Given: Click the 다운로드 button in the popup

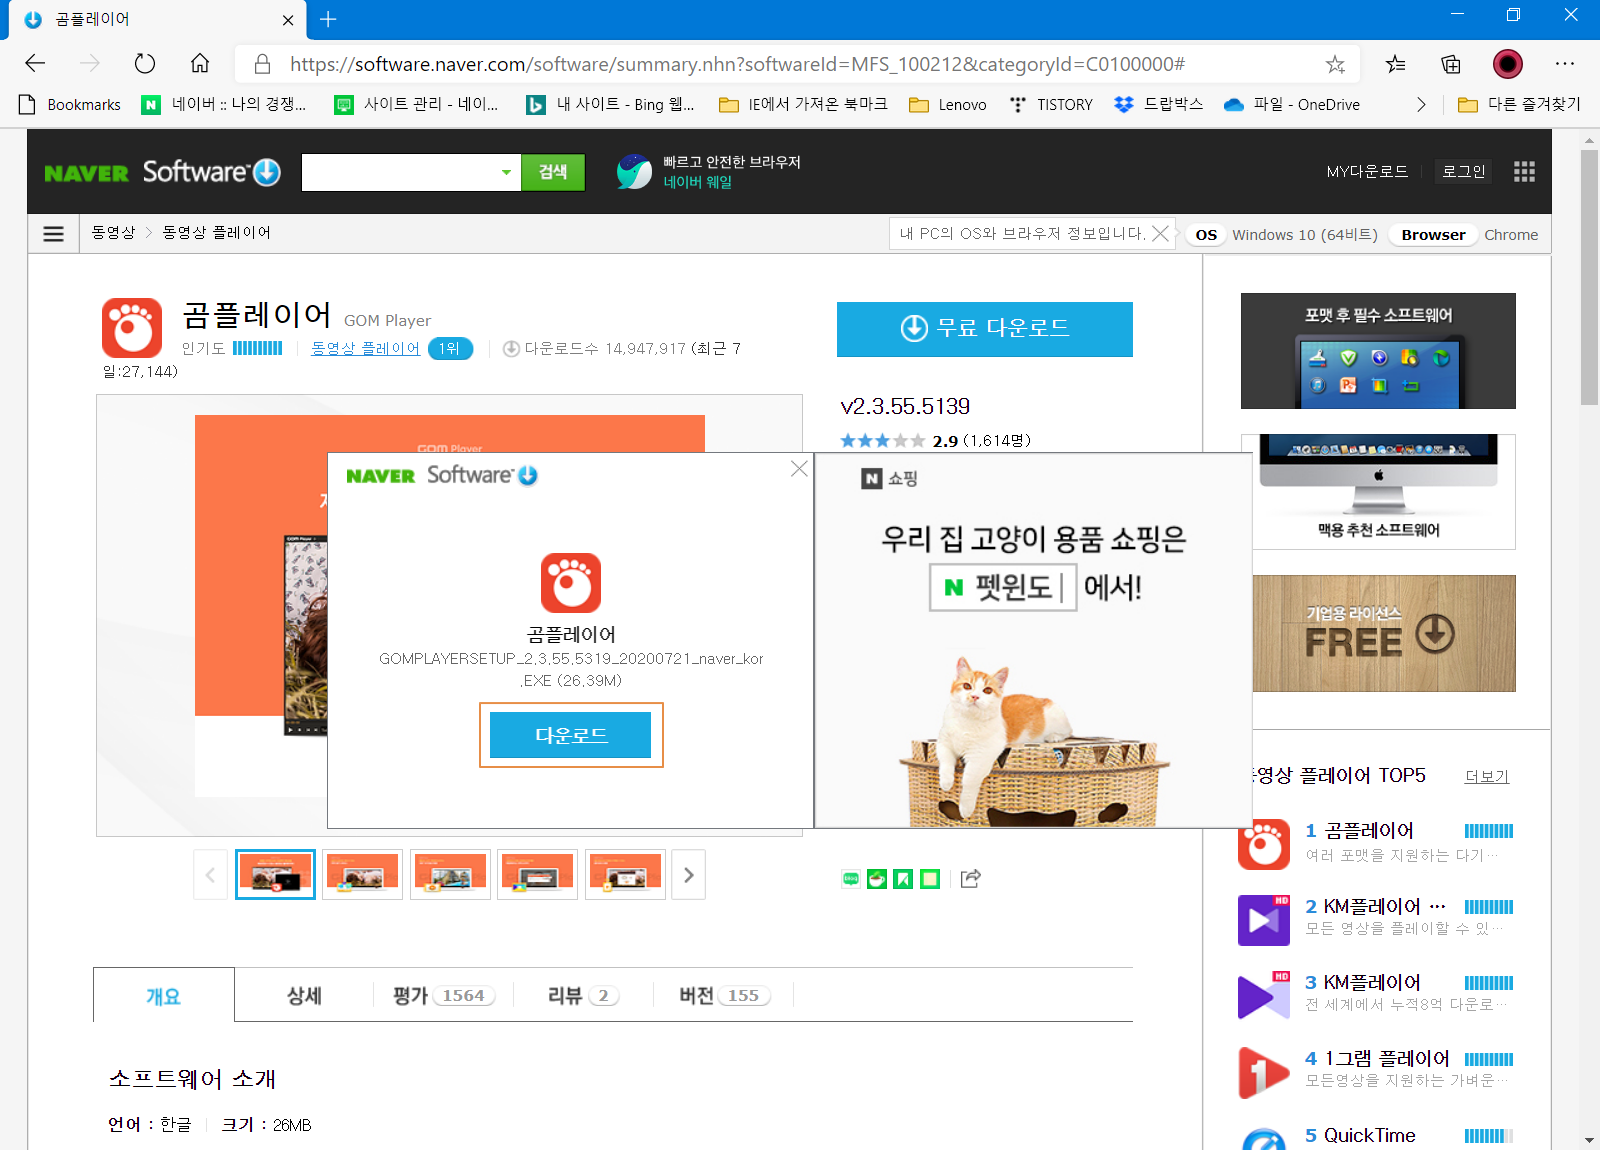Looking at the screenshot, I should pos(570,735).
